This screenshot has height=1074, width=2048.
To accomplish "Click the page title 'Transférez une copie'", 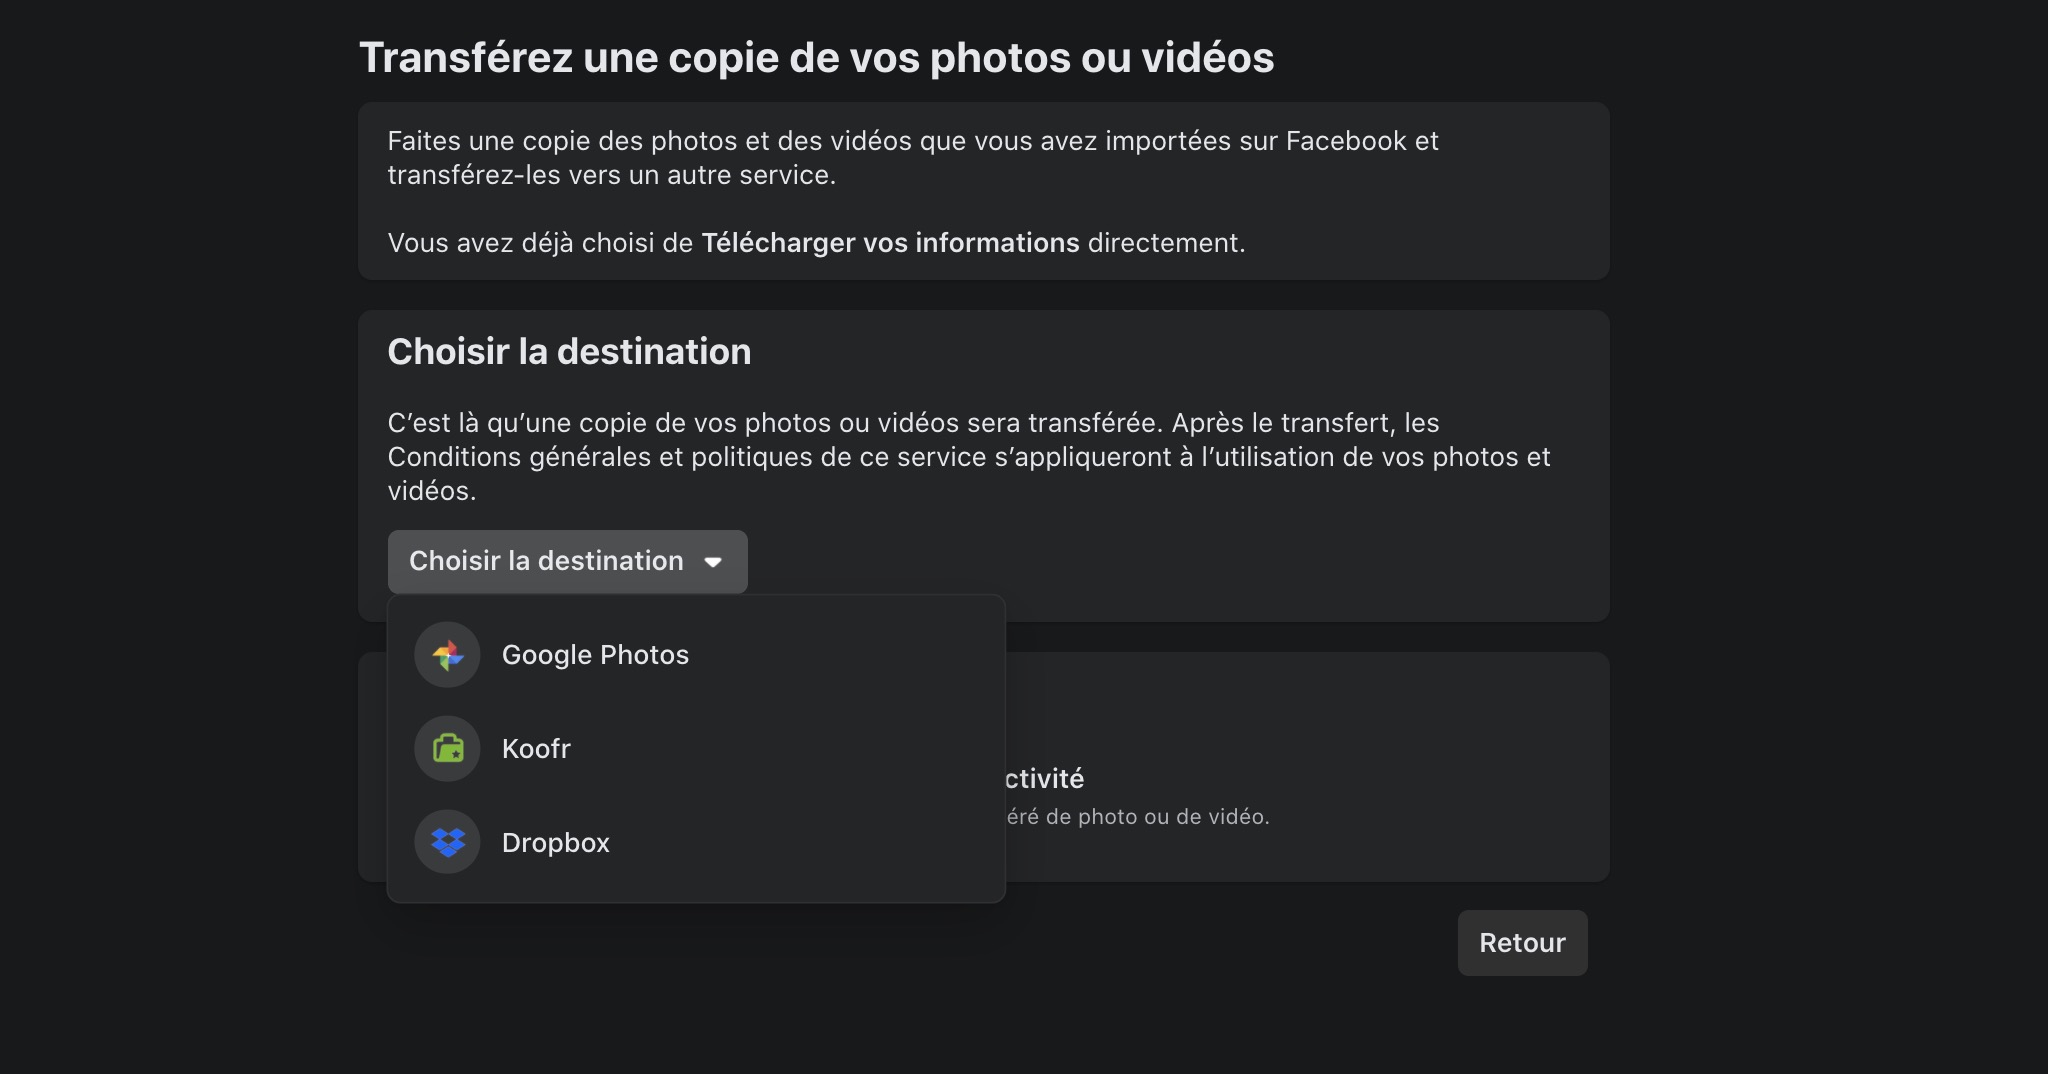I will 816,58.
